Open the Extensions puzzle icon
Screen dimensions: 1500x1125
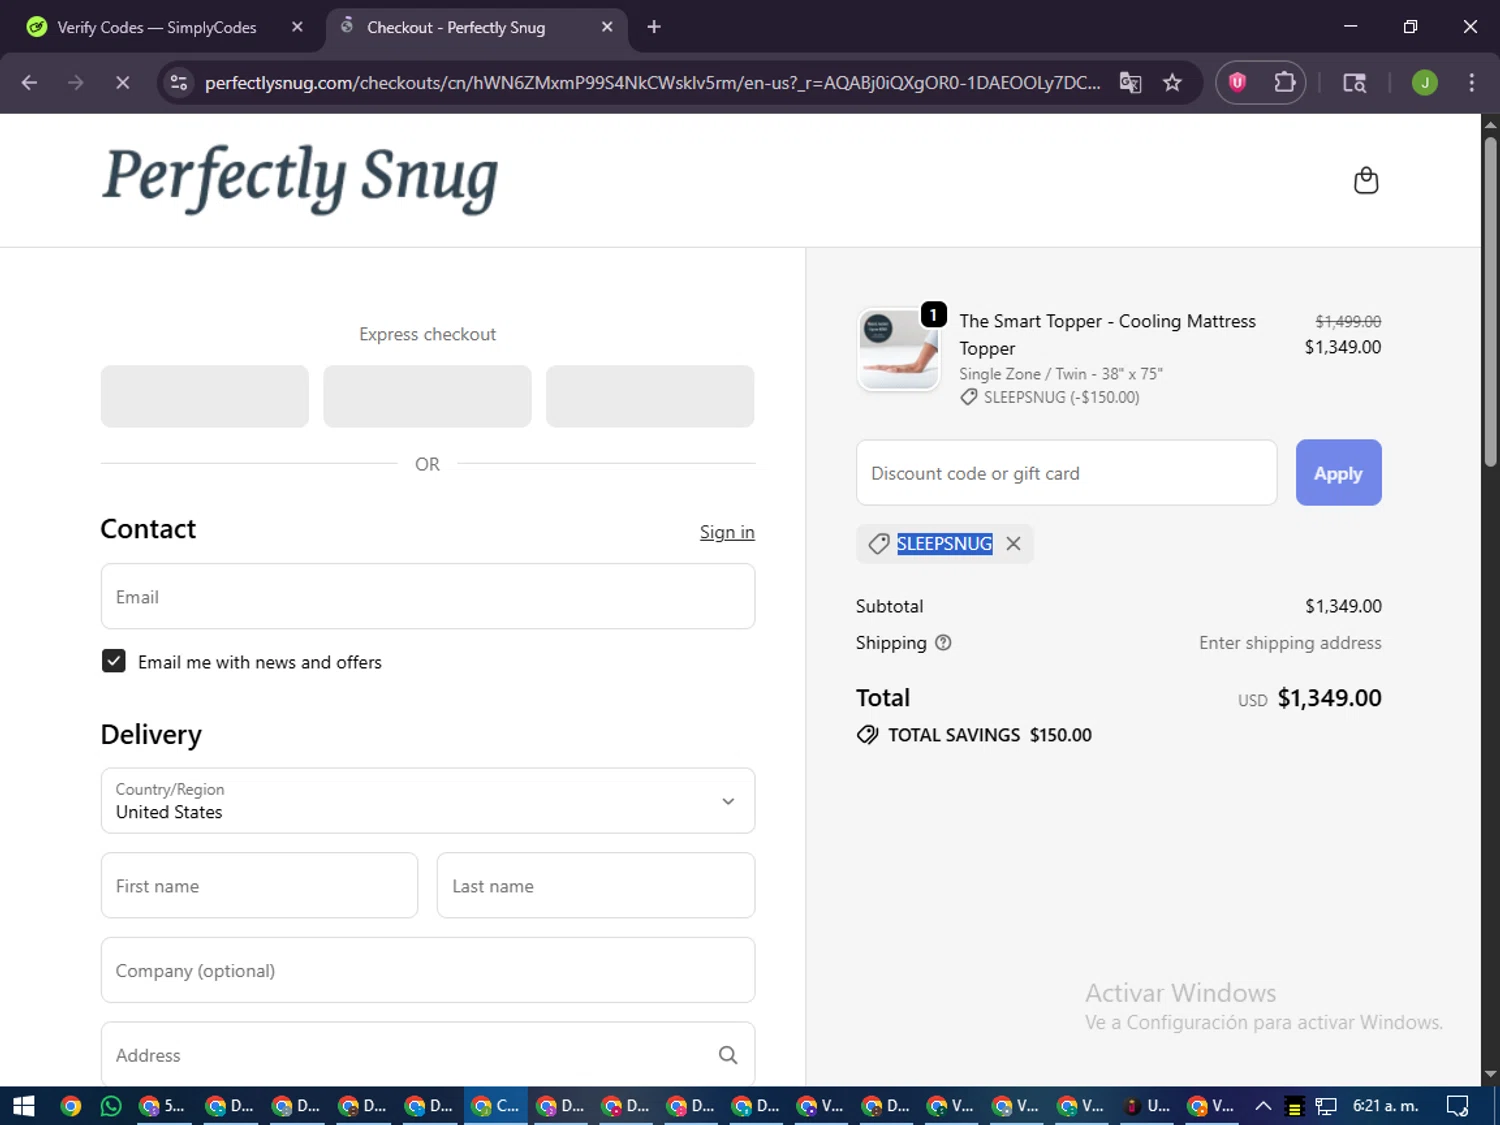(1284, 83)
